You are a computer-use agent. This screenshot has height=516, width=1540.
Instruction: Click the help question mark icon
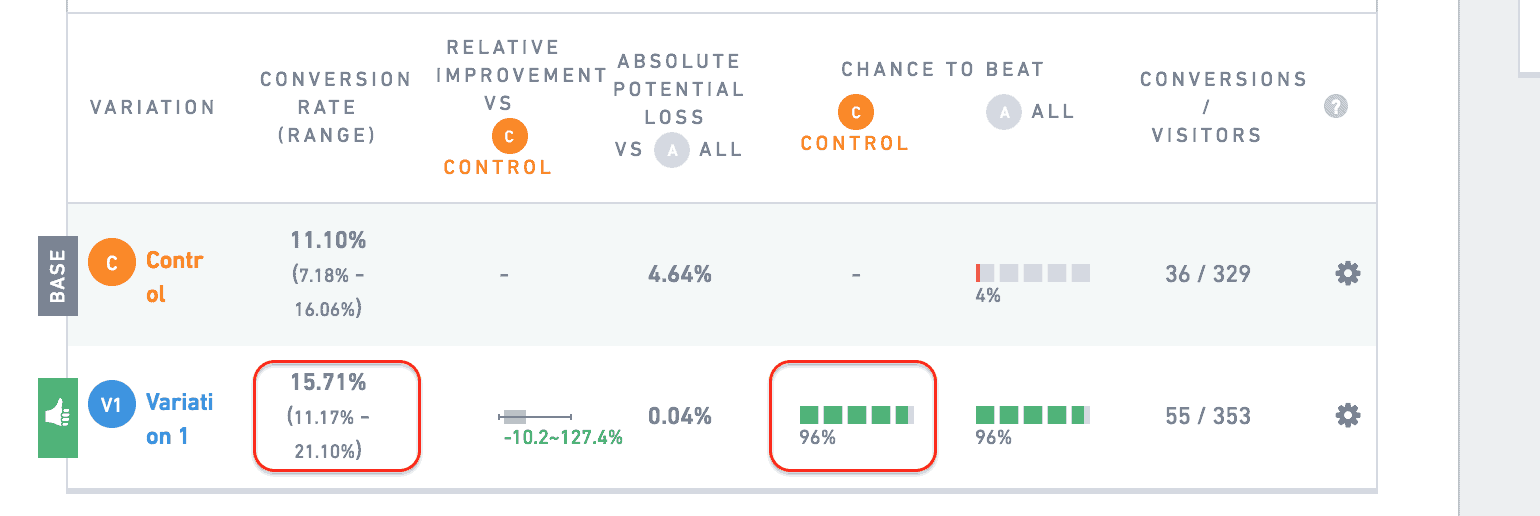click(x=1335, y=106)
